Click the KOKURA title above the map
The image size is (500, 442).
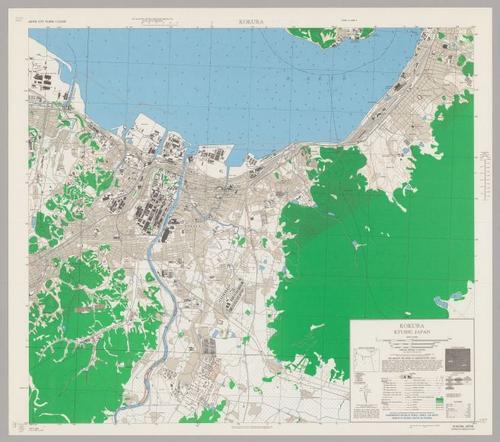[x=251, y=22]
